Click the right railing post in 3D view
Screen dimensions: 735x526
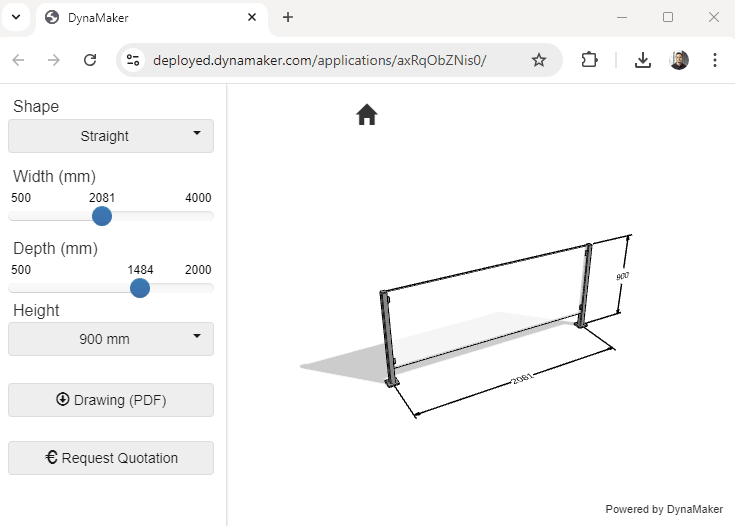pos(584,285)
